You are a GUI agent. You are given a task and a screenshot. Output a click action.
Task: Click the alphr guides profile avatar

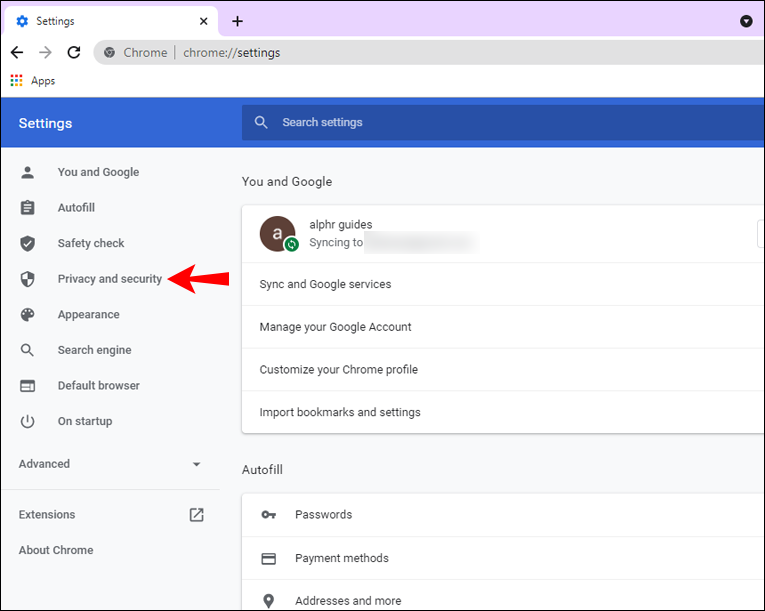coord(278,234)
